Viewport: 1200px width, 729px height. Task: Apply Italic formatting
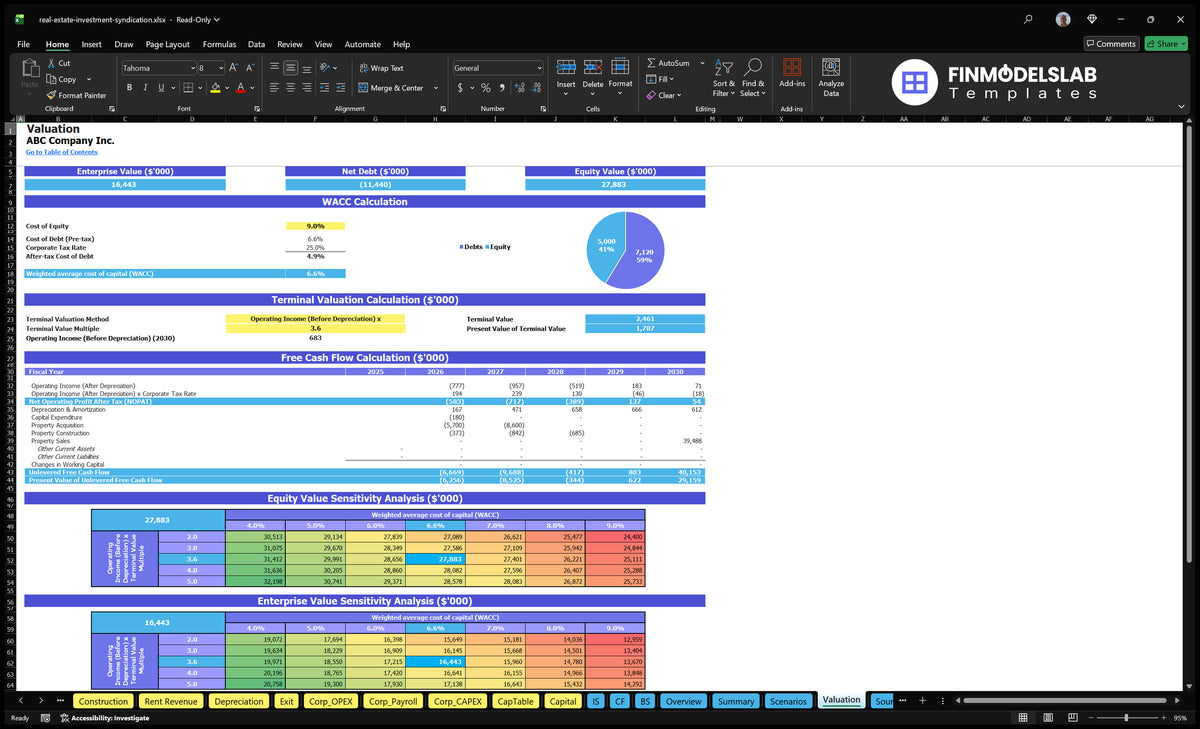click(145, 88)
